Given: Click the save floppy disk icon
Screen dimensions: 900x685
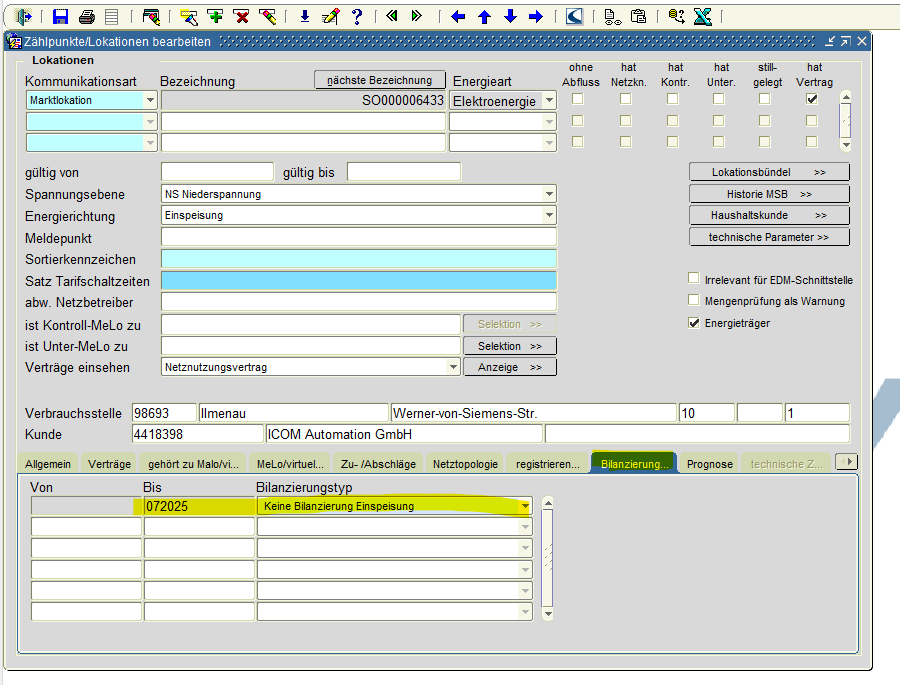Looking at the screenshot, I should (x=60, y=16).
